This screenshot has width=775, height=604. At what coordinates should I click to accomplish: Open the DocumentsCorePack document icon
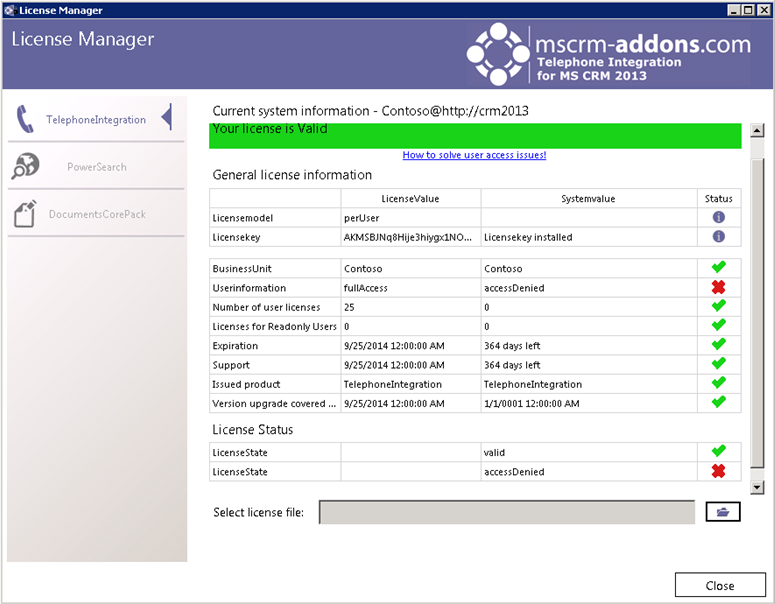(25, 214)
